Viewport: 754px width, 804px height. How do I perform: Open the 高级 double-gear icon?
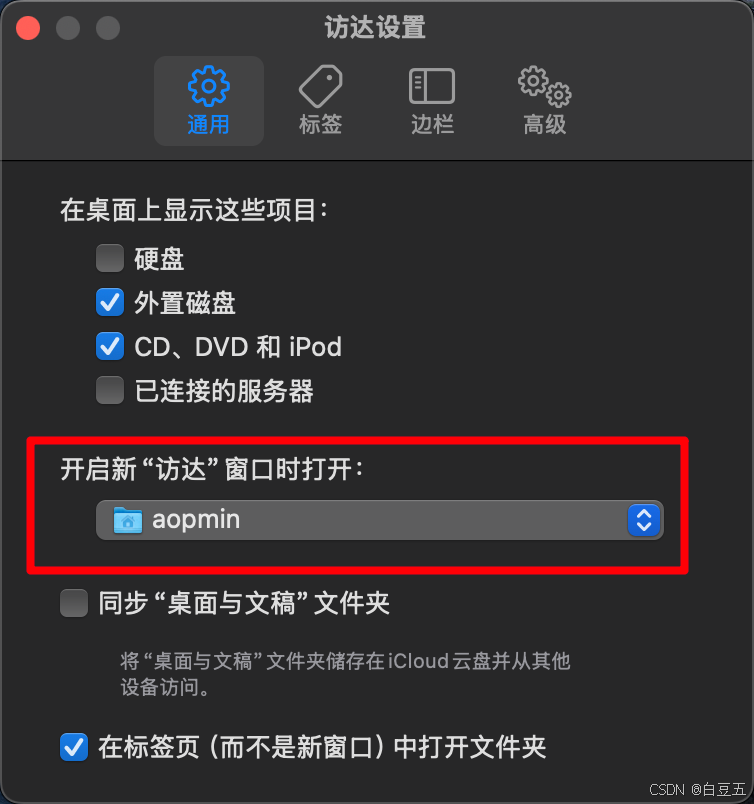coord(544,86)
